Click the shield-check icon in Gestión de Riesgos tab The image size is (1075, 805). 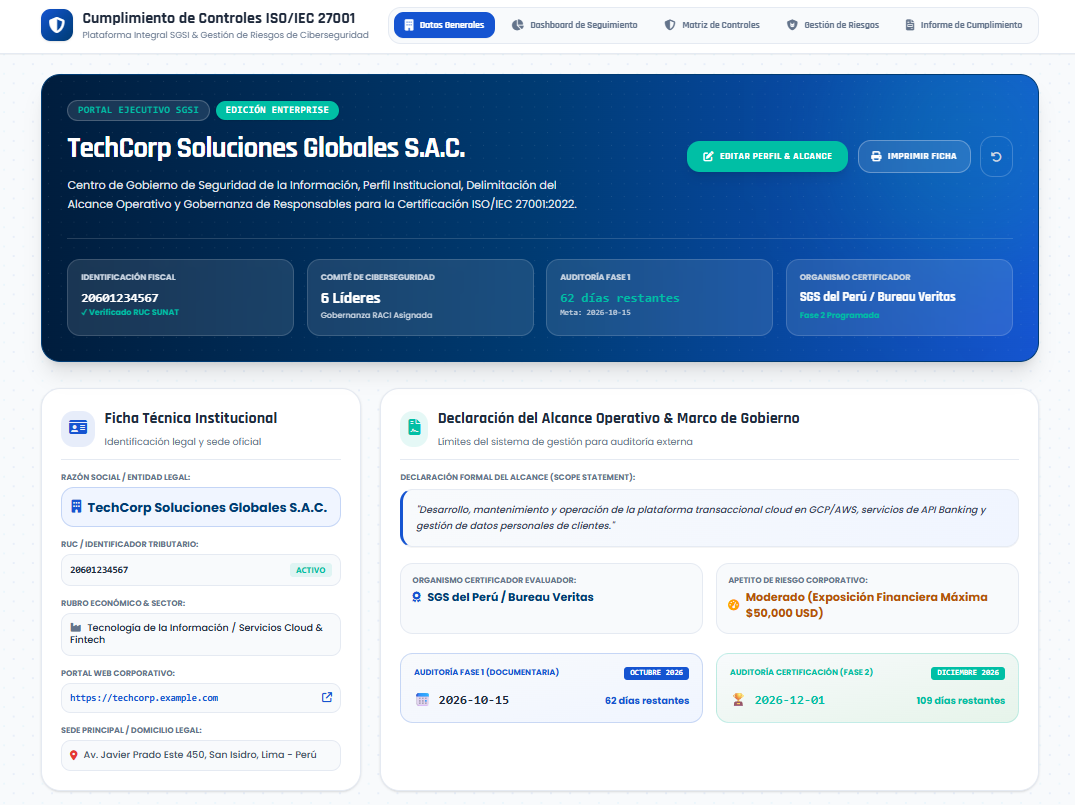[792, 25]
